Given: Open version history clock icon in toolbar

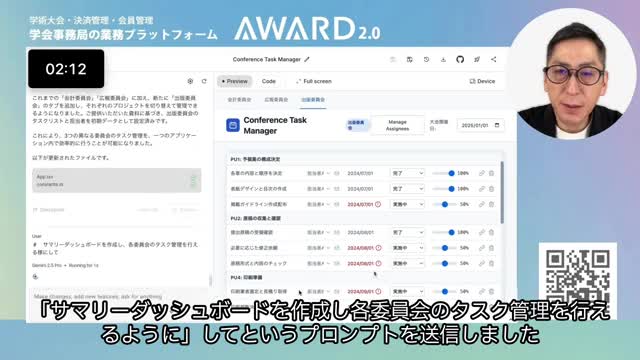Looking at the screenshot, I should (x=426, y=59).
